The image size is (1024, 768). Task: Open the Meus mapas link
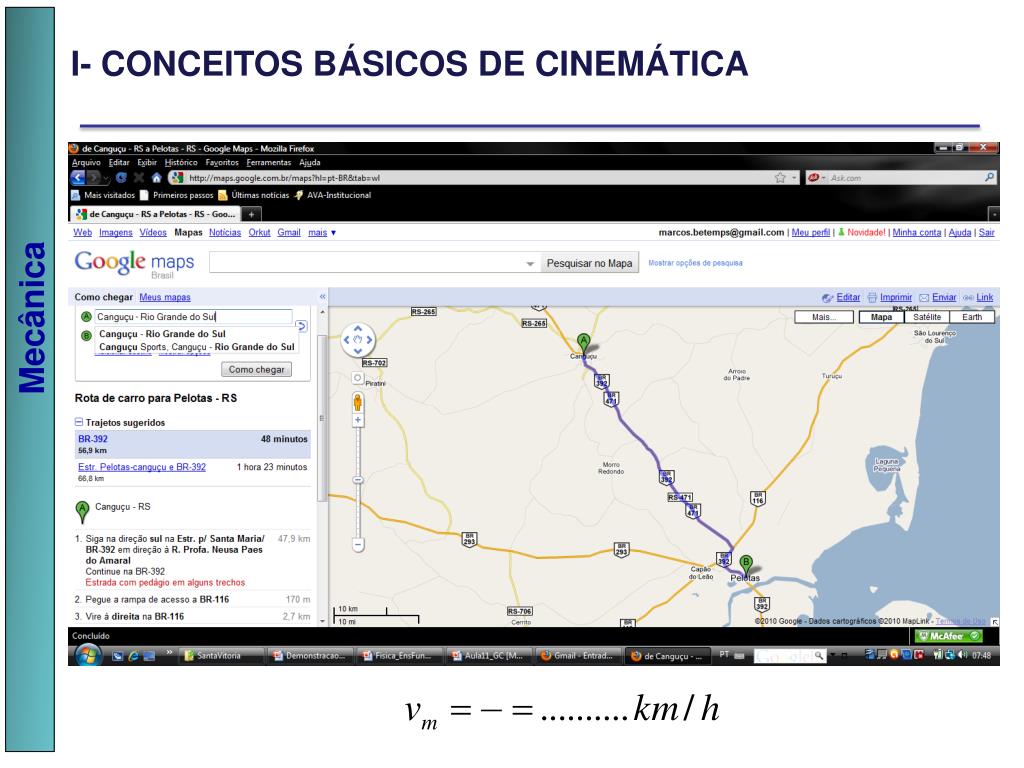point(165,297)
